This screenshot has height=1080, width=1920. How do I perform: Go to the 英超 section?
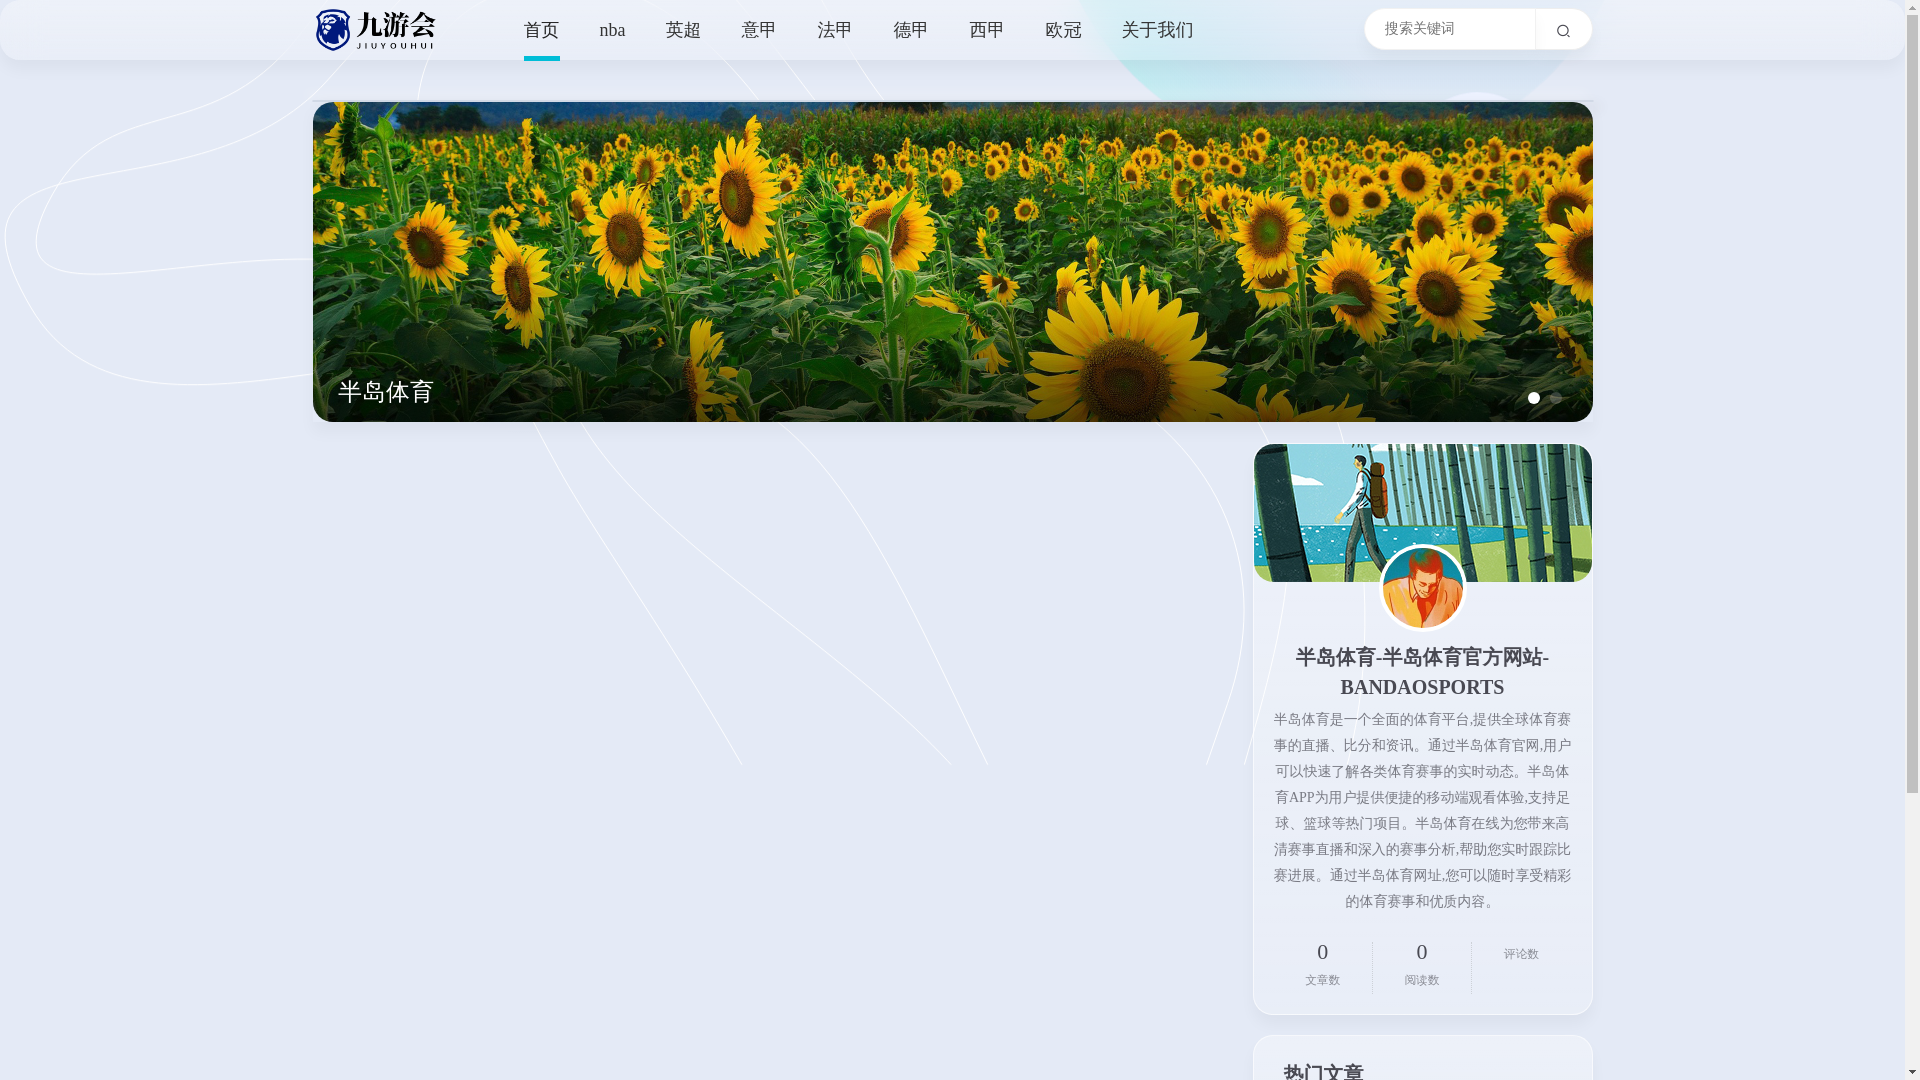(x=683, y=30)
